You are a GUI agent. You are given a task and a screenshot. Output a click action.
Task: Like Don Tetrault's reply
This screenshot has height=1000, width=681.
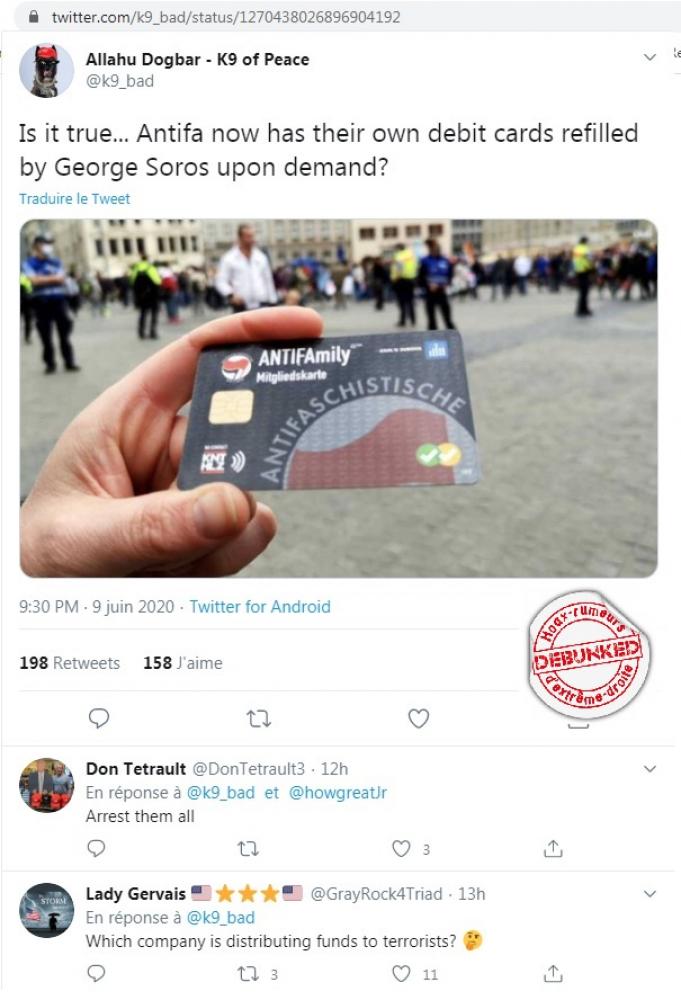coord(401,848)
